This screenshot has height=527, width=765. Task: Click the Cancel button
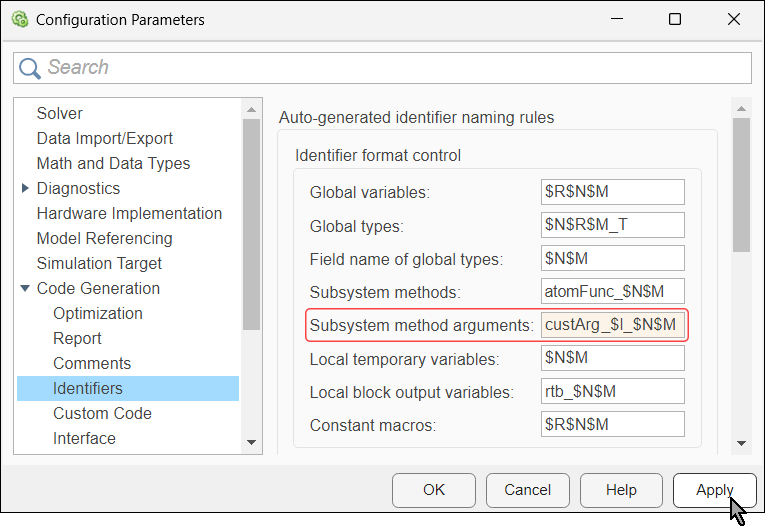(x=527, y=490)
